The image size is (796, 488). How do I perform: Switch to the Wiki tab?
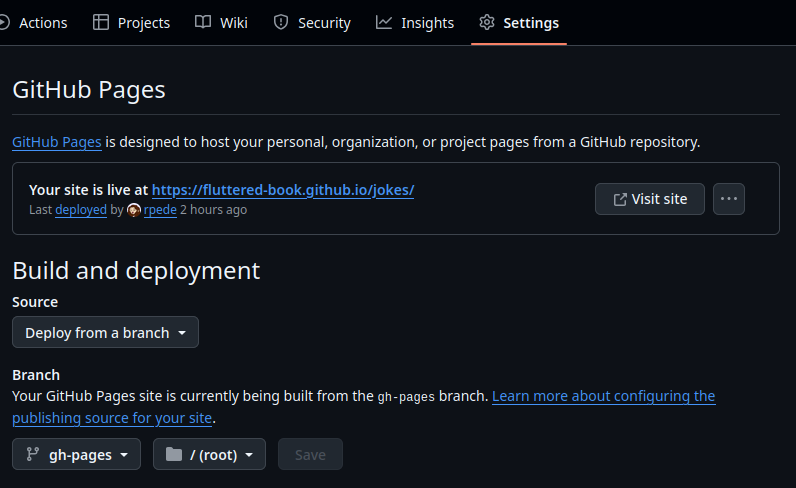coord(221,23)
